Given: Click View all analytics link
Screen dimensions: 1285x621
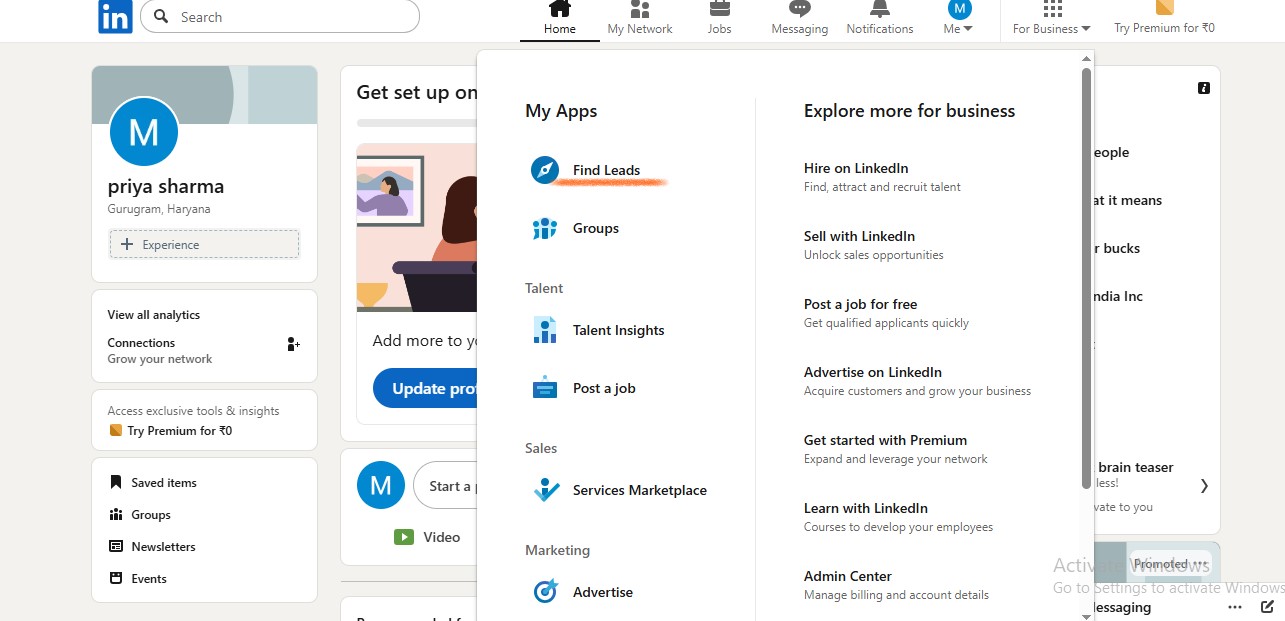Looking at the screenshot, I should click(x=154, y=314).
